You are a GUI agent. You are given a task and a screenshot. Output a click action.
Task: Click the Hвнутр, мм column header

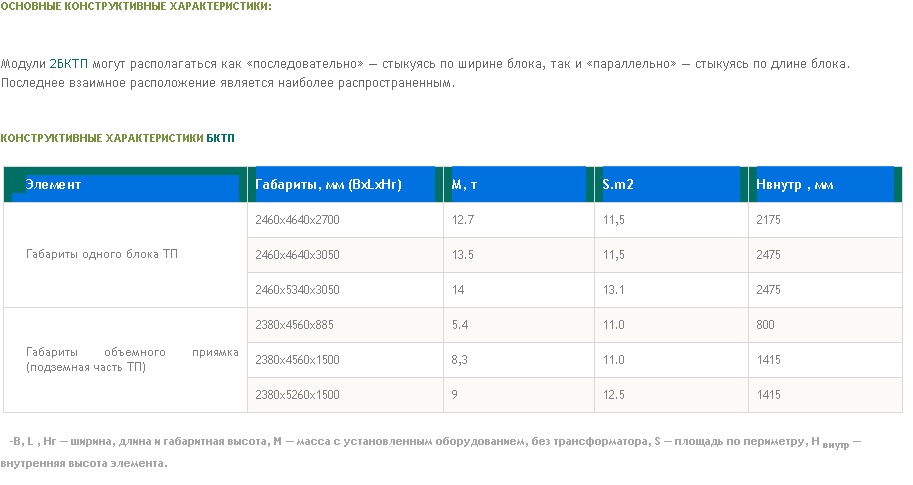(795, 185)
